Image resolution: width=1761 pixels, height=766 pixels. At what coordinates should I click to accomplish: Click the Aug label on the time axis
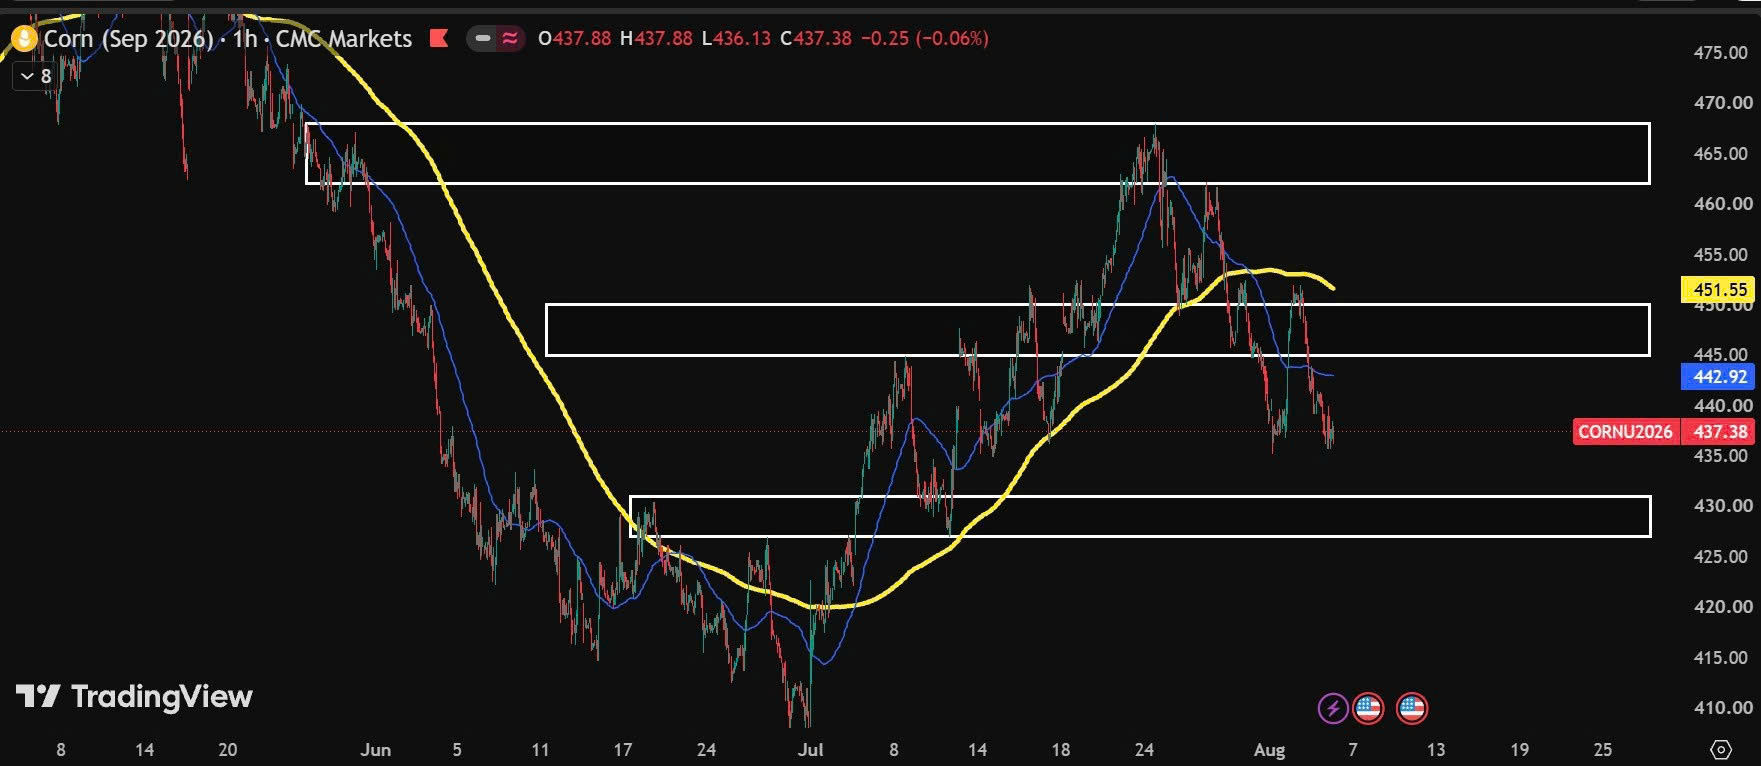1269,750
